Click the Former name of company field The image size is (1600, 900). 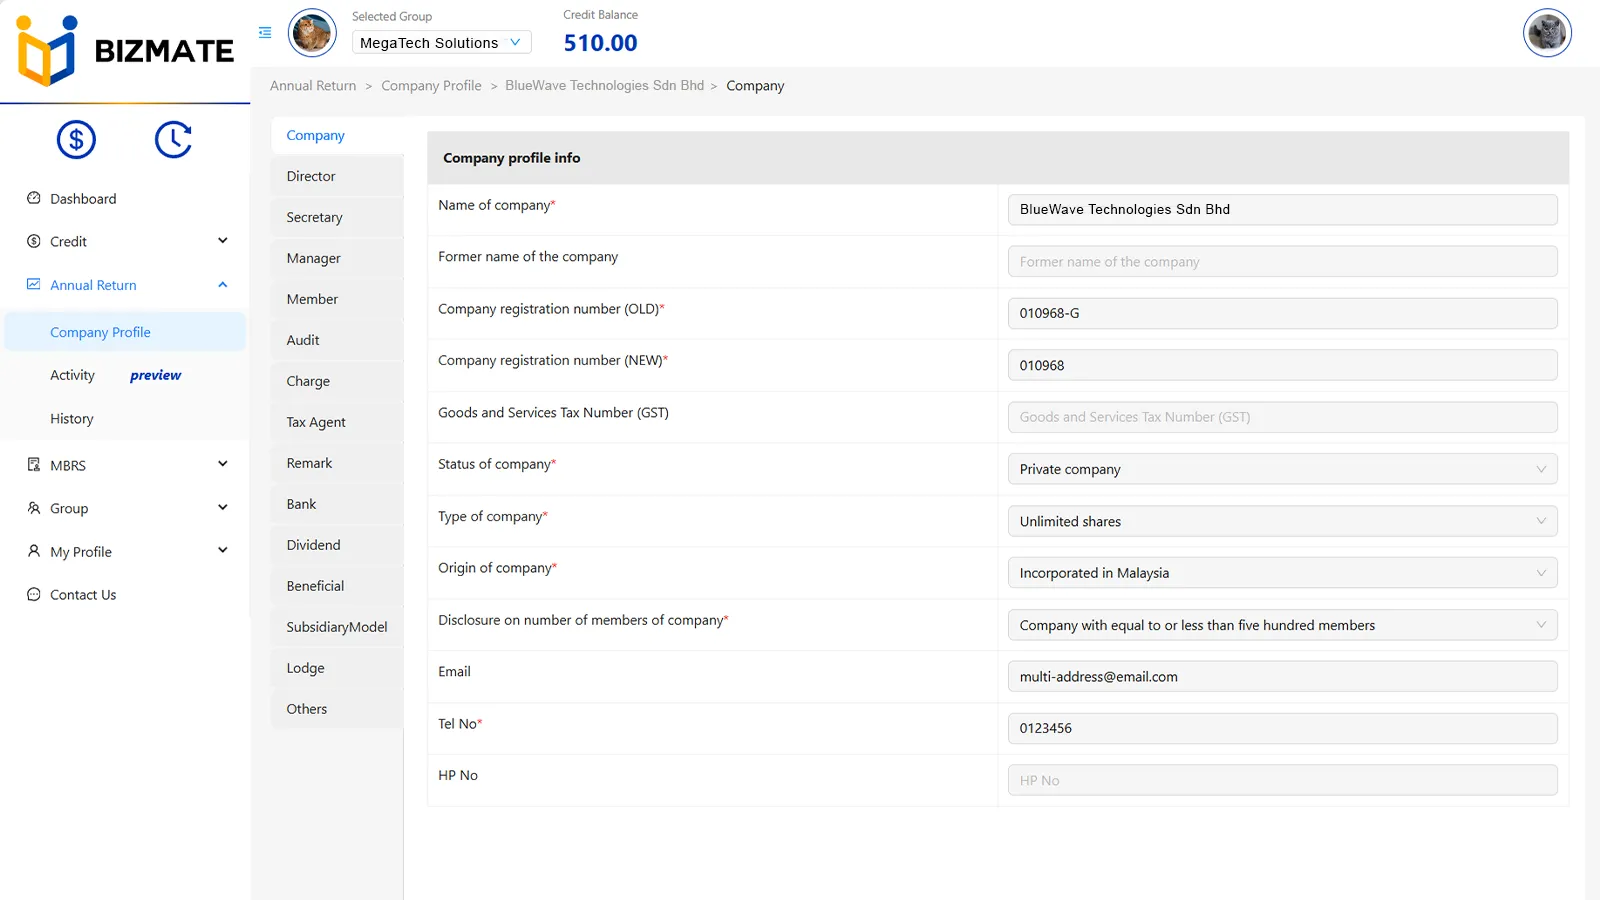(1281, 262)
